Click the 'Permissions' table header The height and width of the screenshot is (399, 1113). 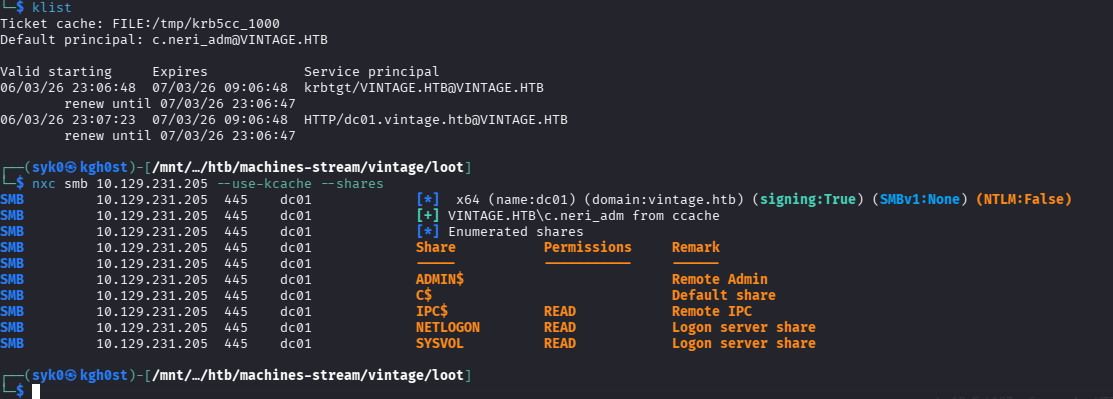(x=588, y=248)
